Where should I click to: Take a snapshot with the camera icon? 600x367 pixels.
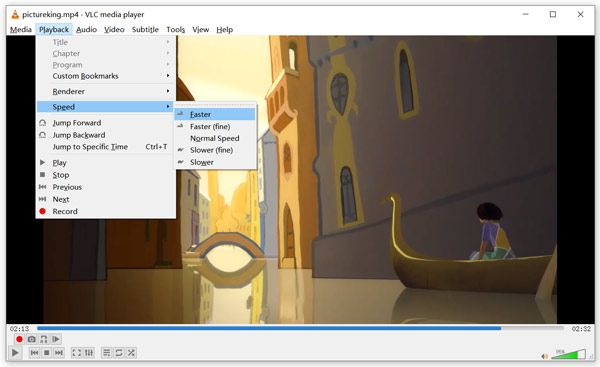click(32, 339)
